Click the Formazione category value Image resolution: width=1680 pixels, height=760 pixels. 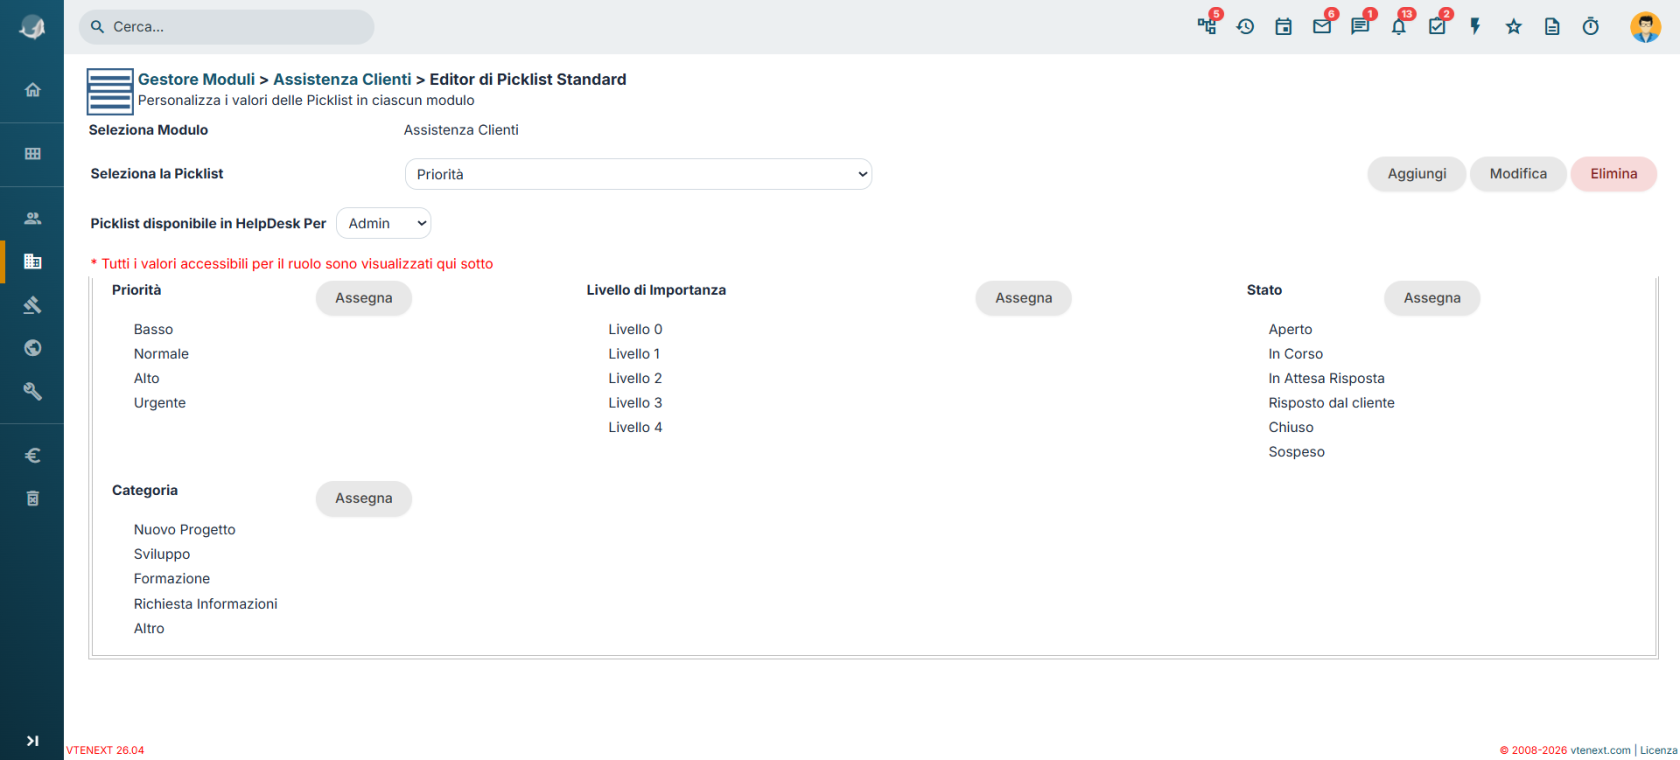tap(172, 579)
